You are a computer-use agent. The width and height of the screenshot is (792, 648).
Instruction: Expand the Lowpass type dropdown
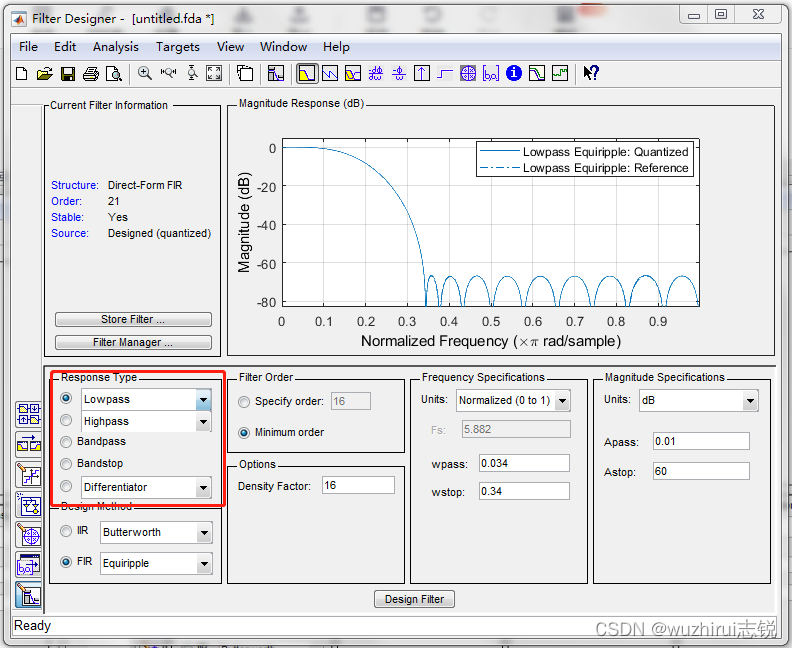(203, 400)
